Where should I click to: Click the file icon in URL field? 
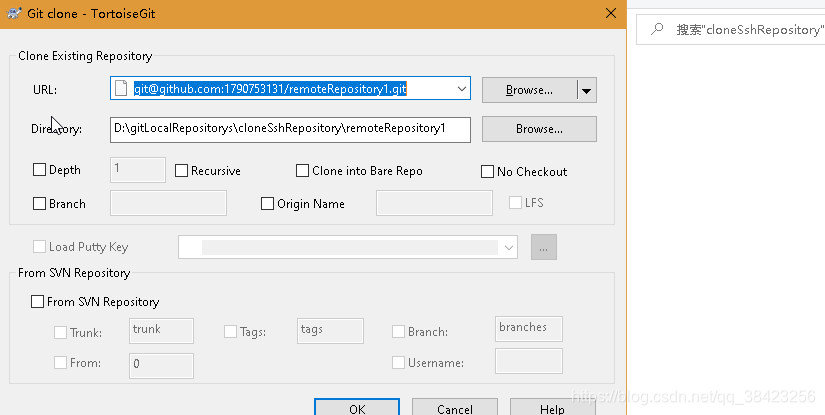121,88
